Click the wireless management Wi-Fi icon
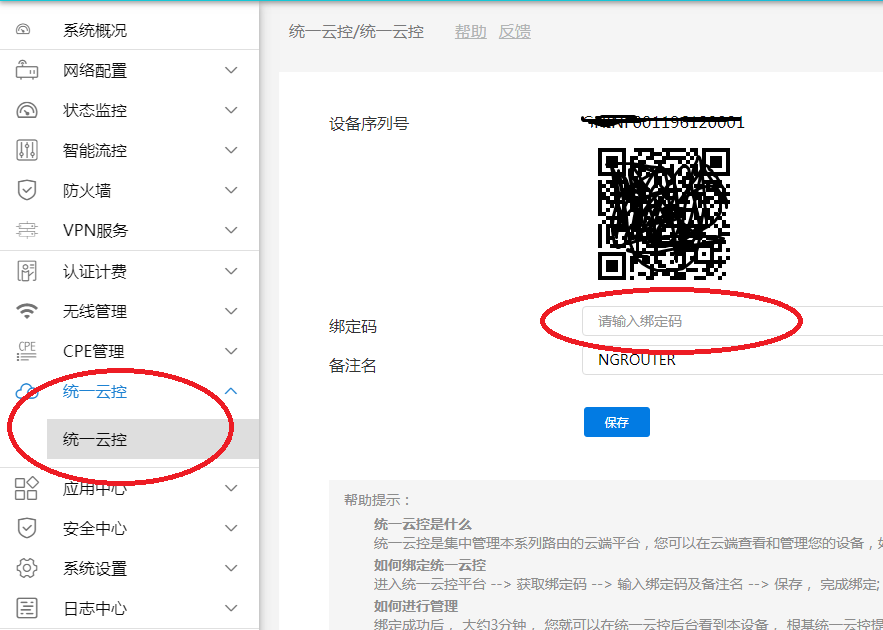 tap(27, 311)
